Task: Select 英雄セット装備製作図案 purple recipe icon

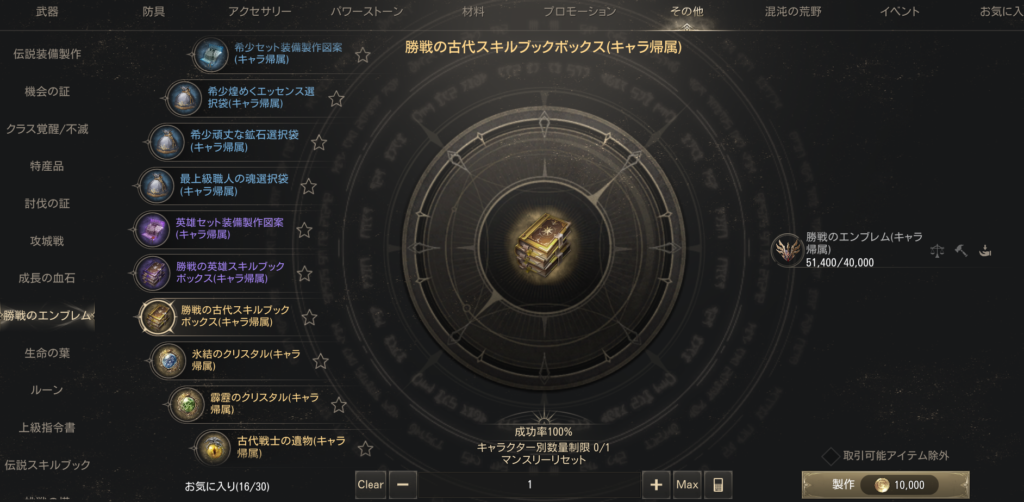Action: 152,228
